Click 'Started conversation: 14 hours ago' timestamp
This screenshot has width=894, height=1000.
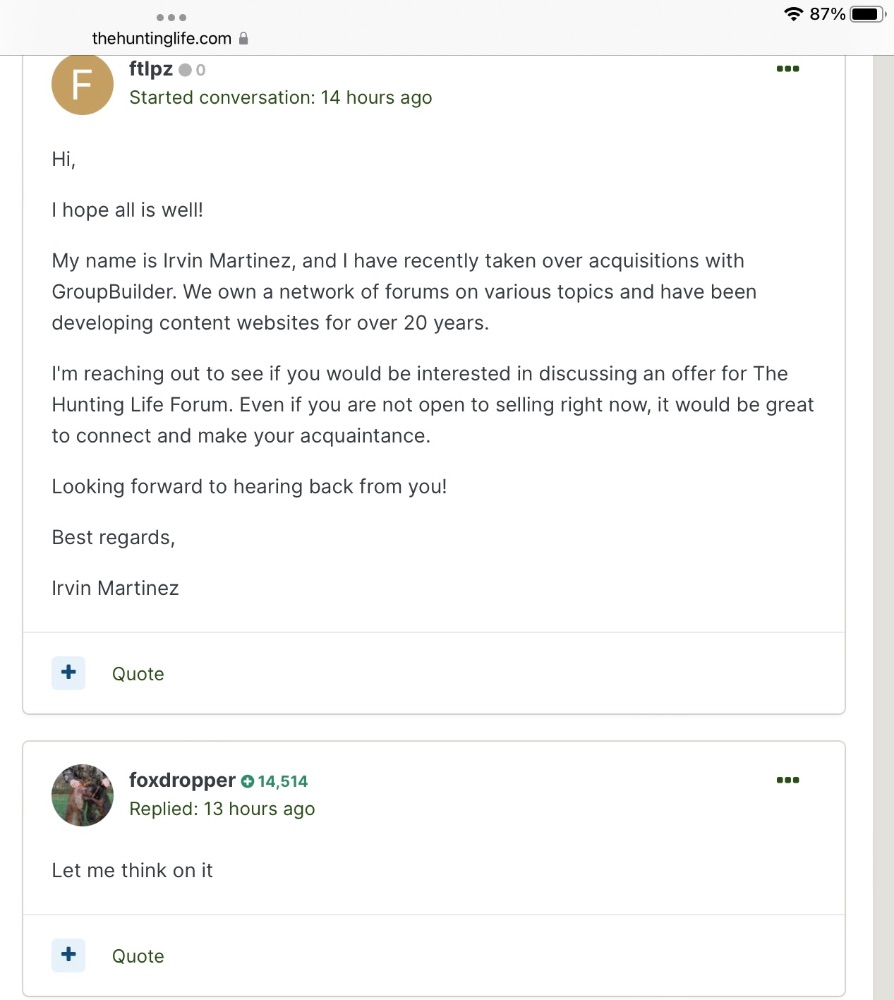[281, 98]
